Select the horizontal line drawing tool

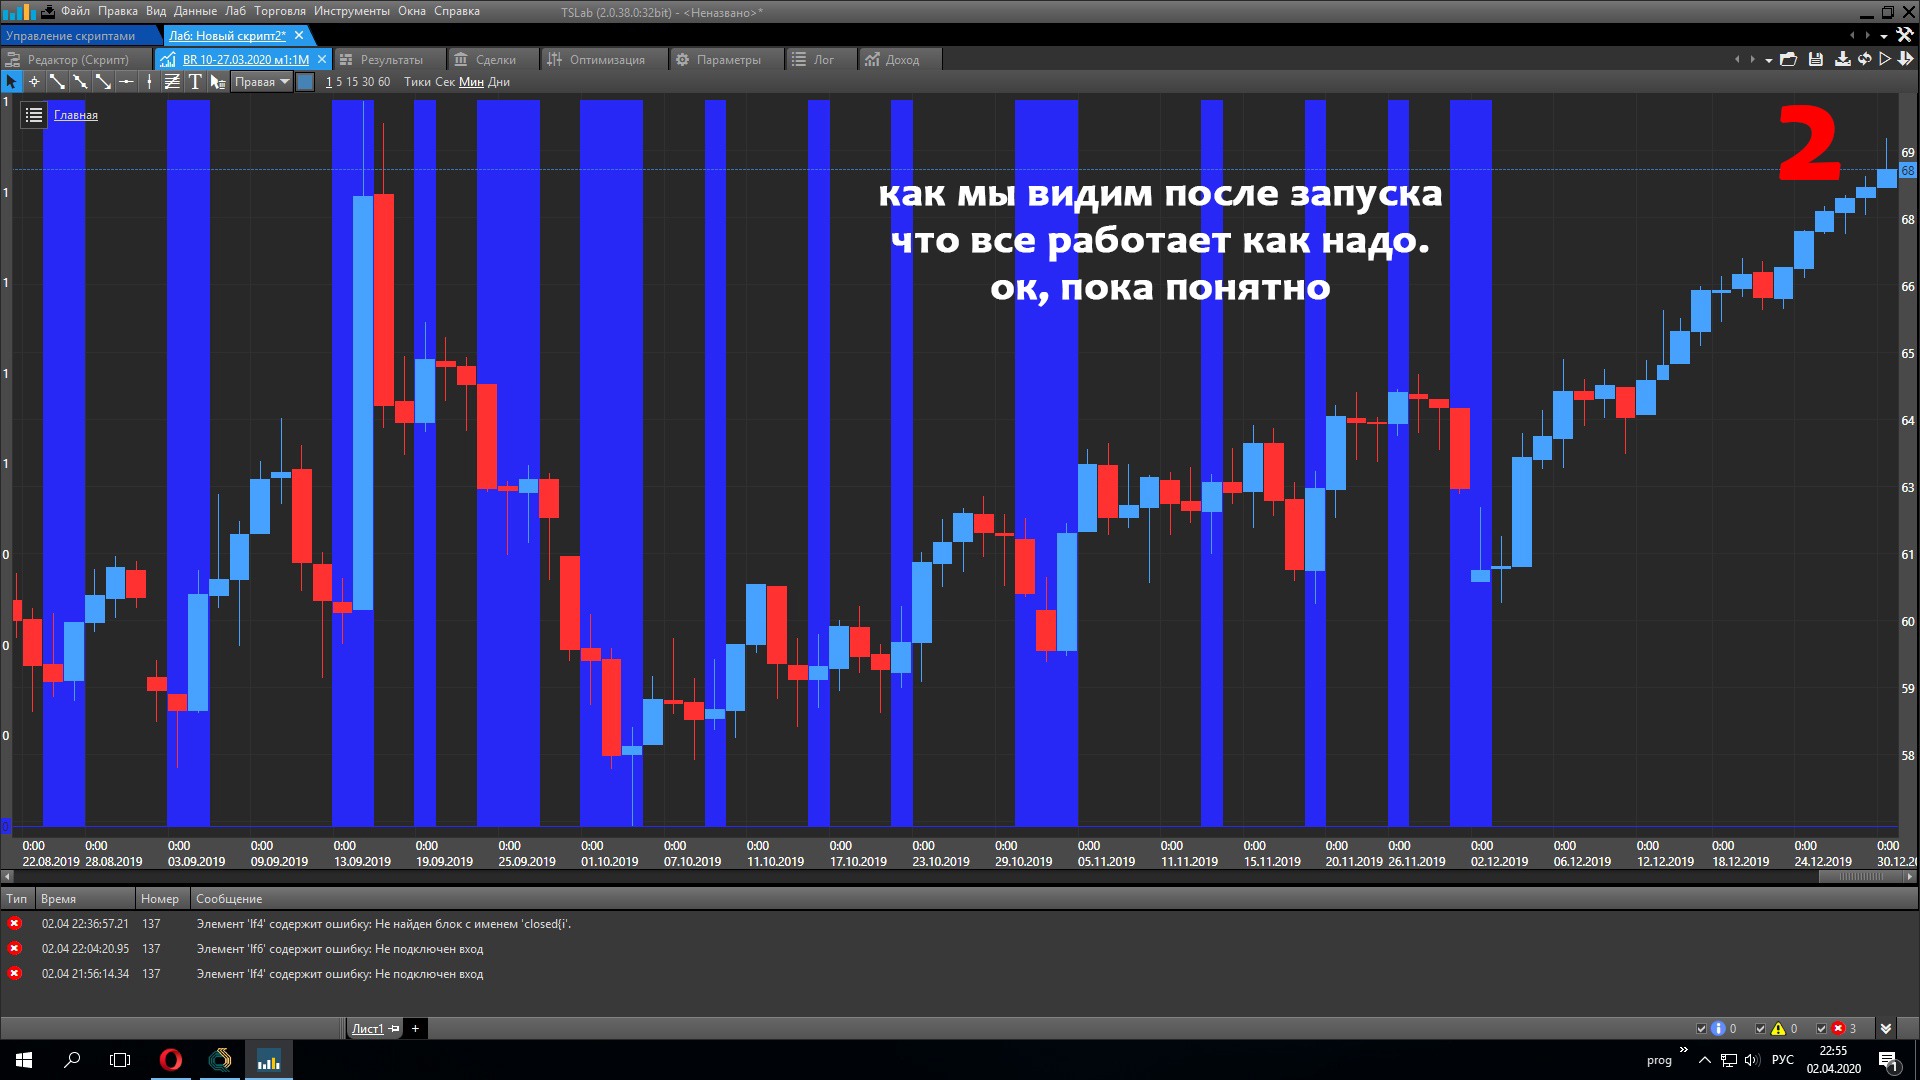[126, 82]
